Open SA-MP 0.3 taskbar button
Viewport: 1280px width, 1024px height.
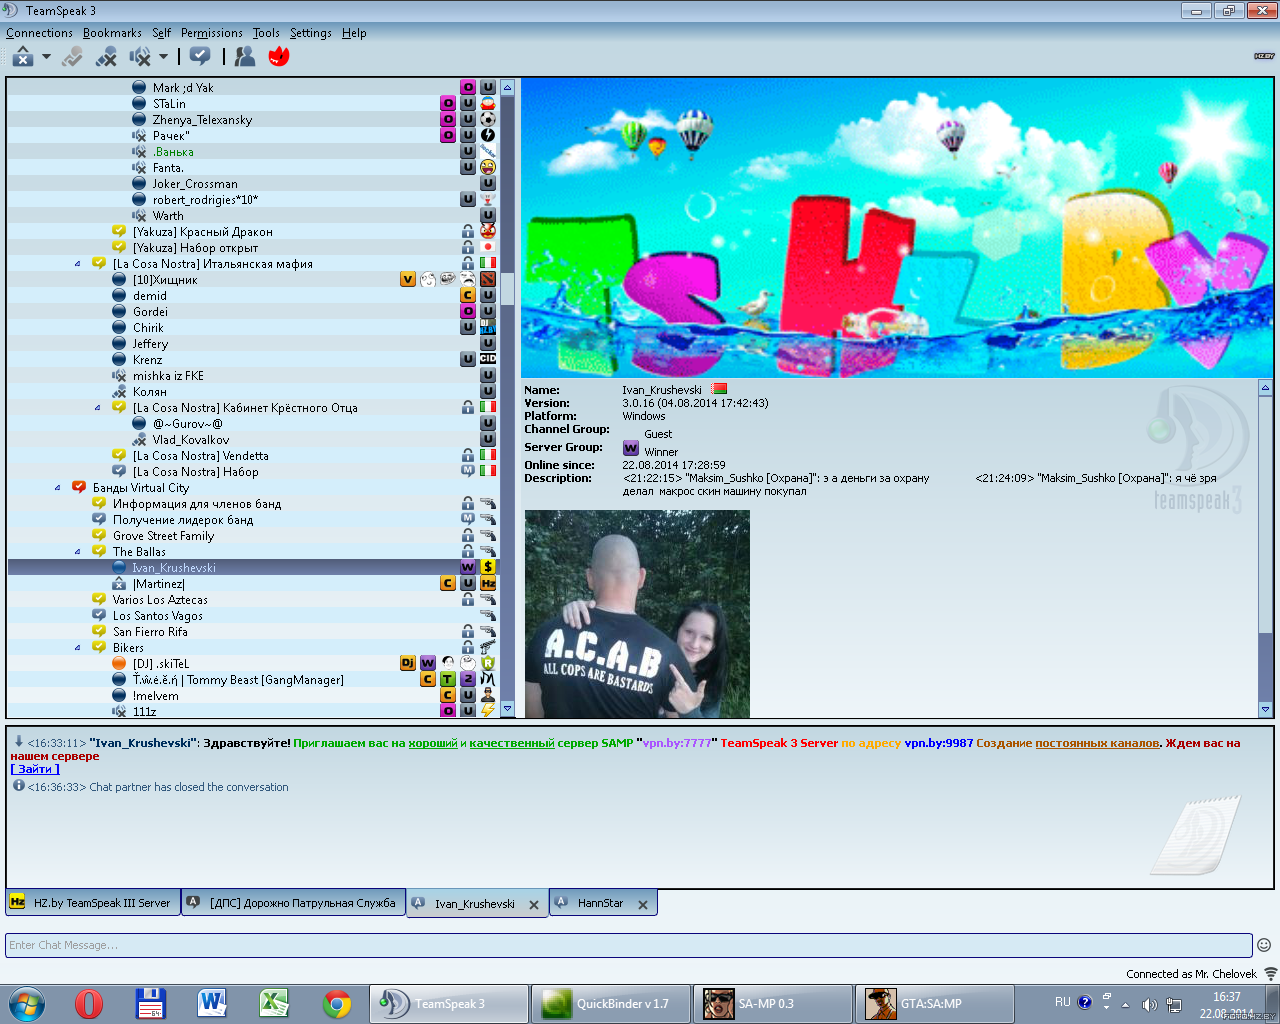pos(773,1004)
